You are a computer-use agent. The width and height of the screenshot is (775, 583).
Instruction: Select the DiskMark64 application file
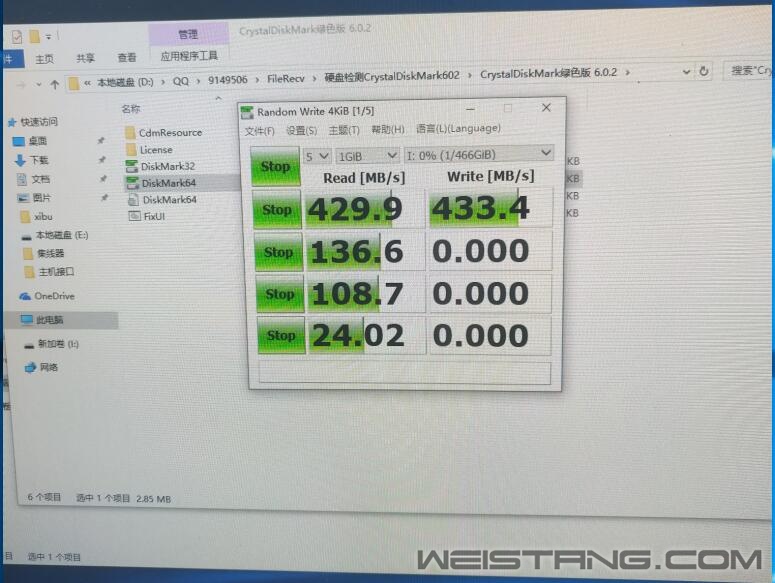(x=162, y=183)
